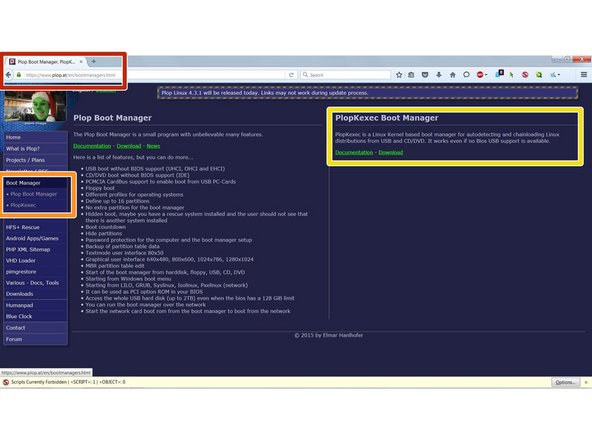The width and height of the screenshot is (592, 444).
Task: Open Android Apps/Games sidebar item
Action: [35, 238]
